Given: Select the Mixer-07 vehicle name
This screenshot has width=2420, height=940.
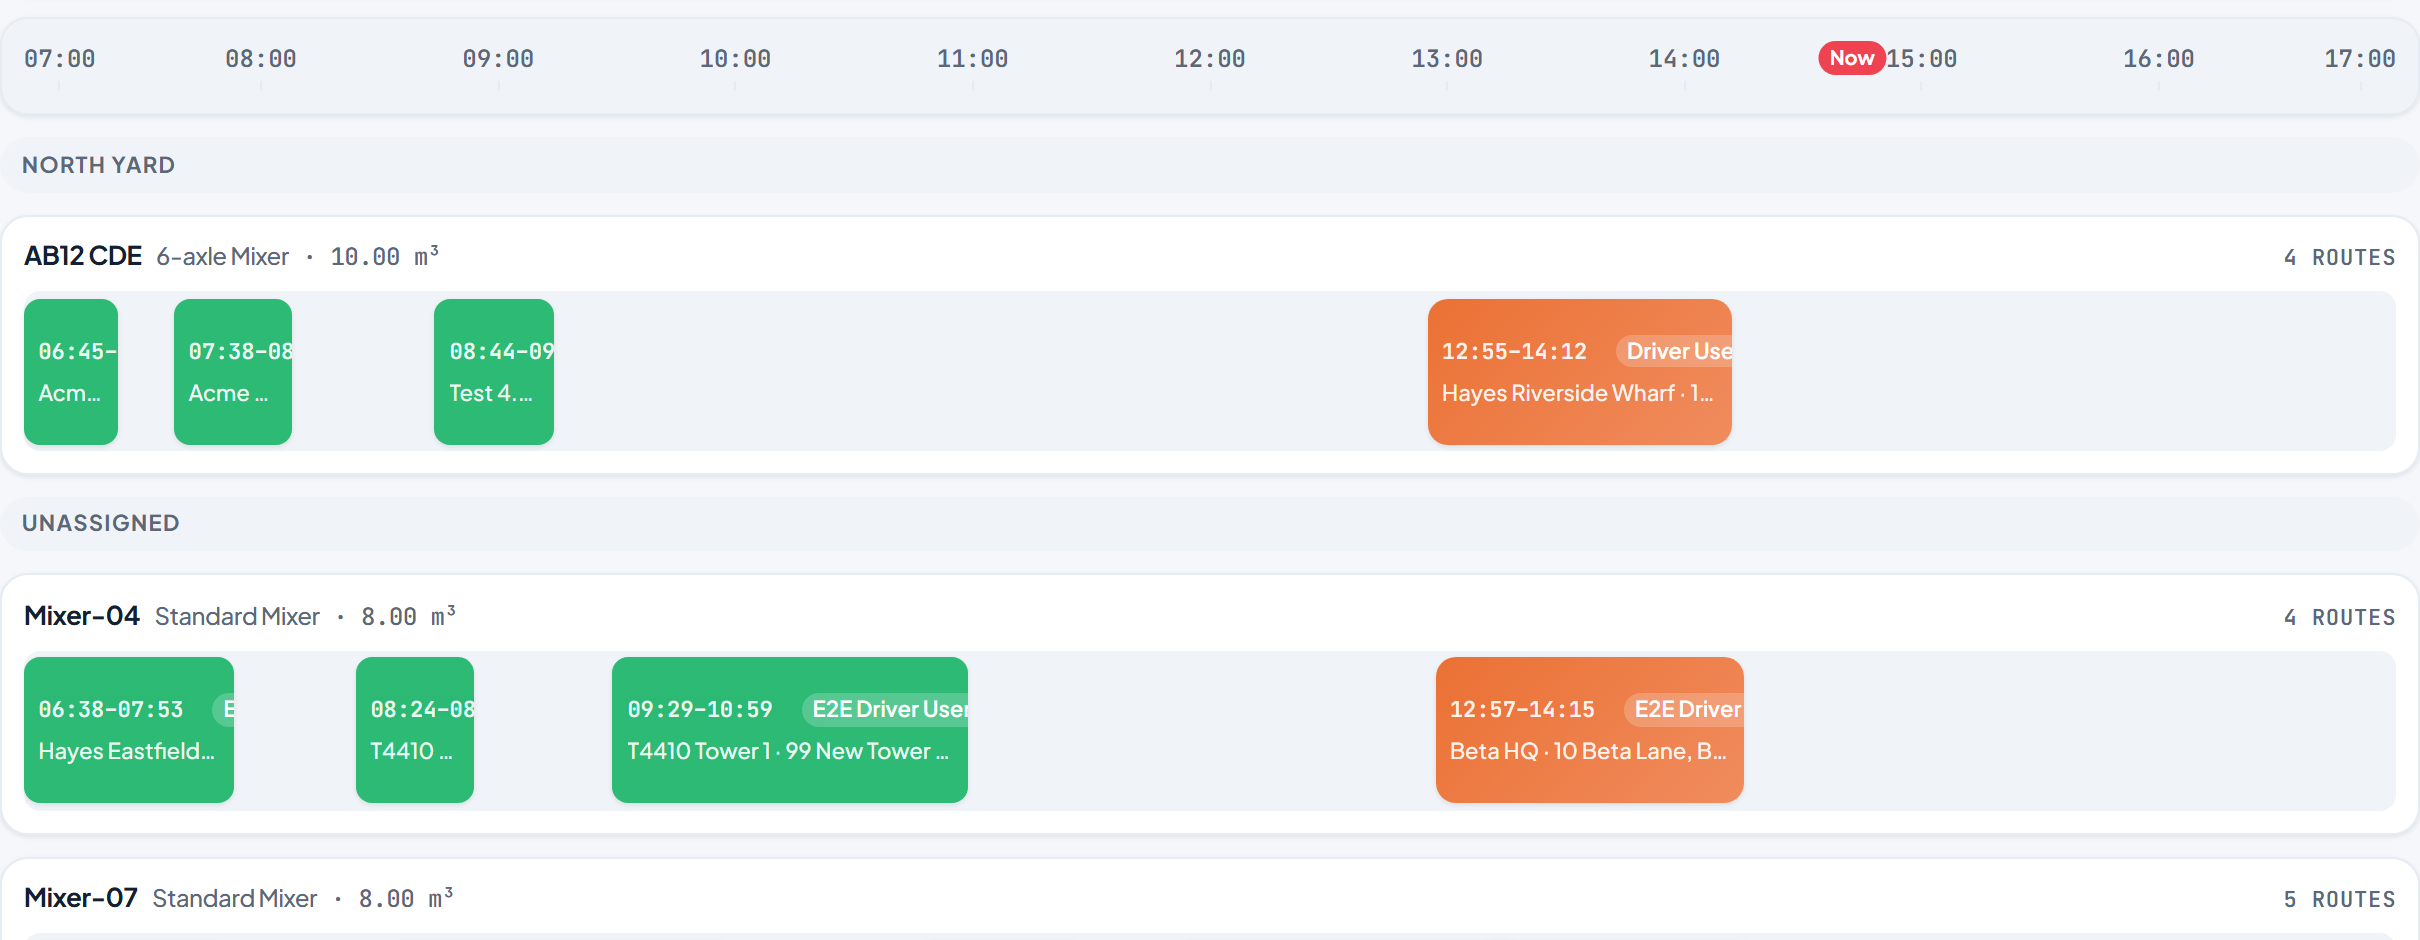Looking at the screenshot, I should (81, 897).
